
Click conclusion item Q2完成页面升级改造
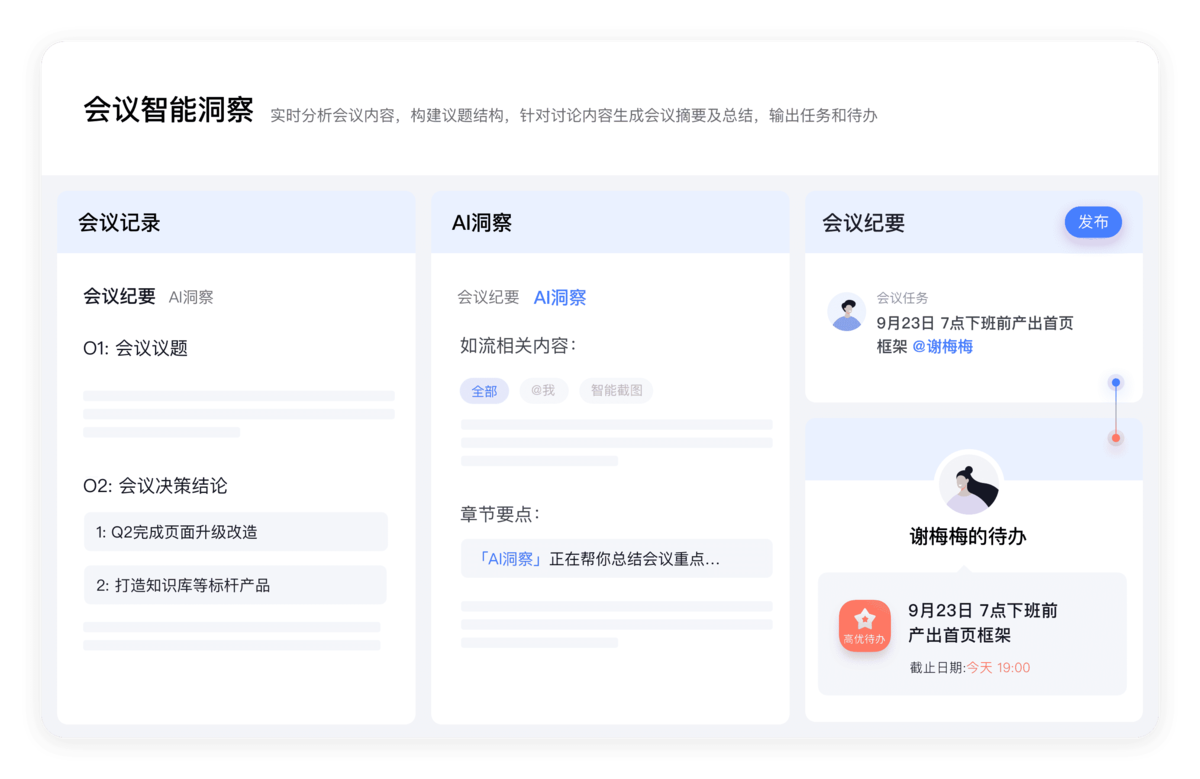[x=234, y=531]
